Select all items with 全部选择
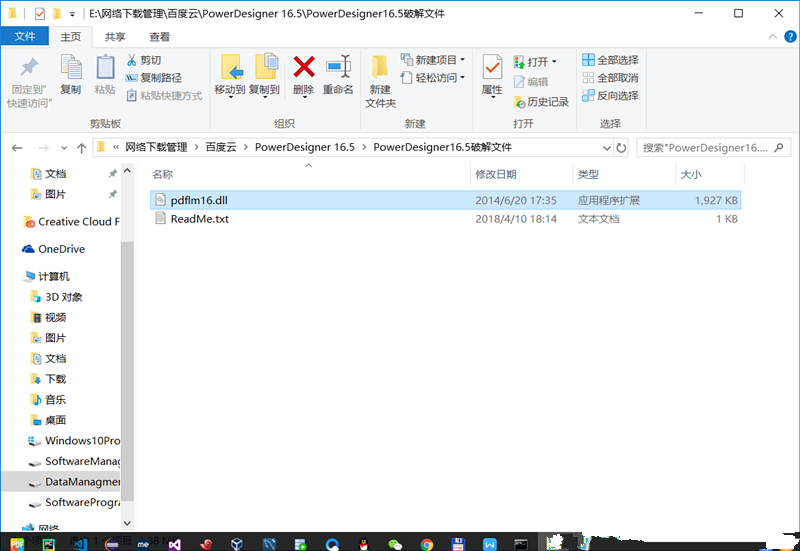This screenshot has height=551, width=800. point(610,60)
